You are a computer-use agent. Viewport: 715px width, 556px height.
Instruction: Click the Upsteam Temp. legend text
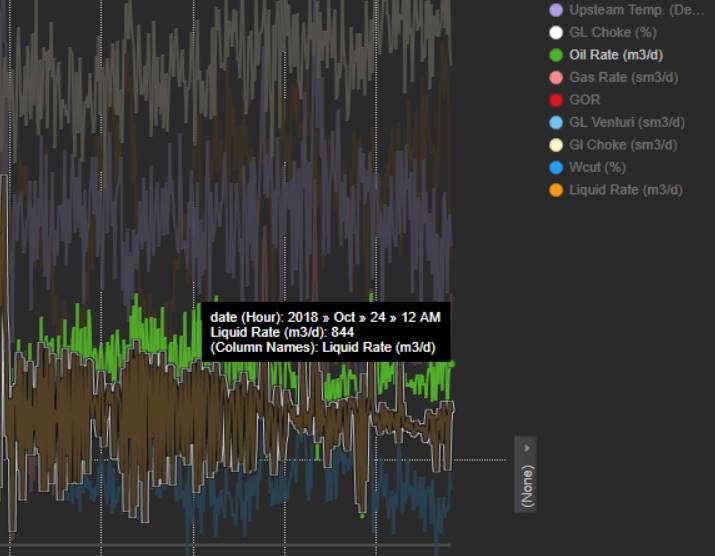pyautogui.click(x=636, y=10)
